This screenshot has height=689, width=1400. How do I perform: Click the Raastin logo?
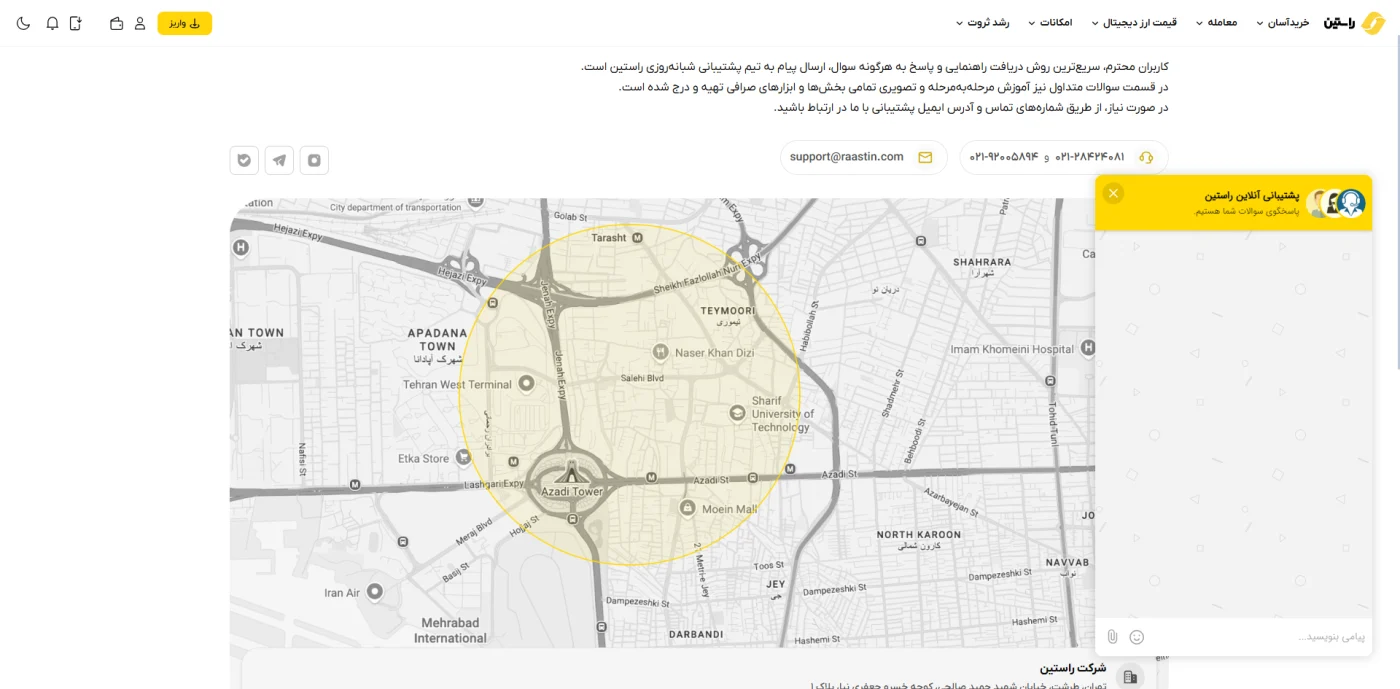click(1355, 23)
